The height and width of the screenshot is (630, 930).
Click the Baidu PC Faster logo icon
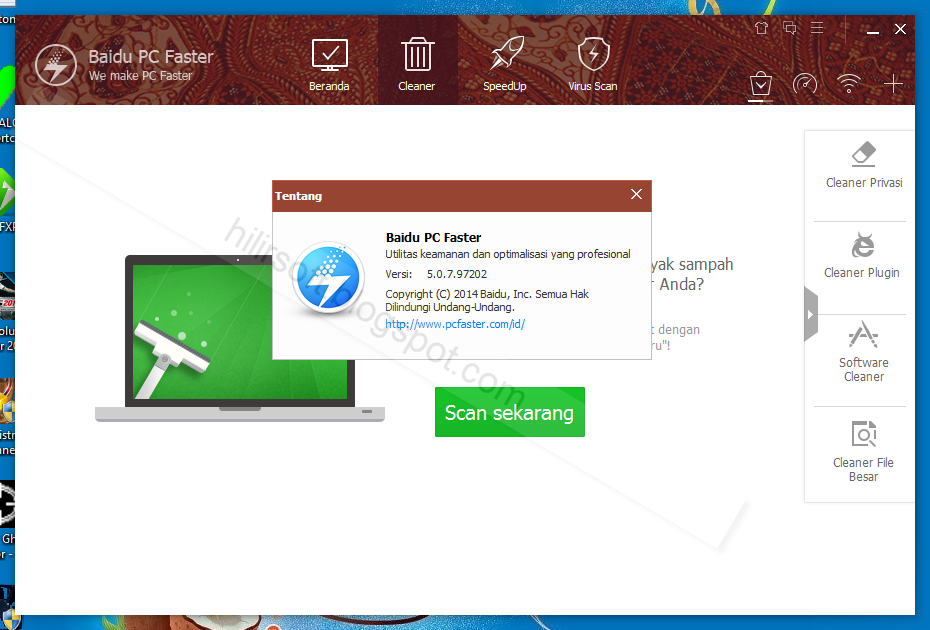[x=56, y=66]
